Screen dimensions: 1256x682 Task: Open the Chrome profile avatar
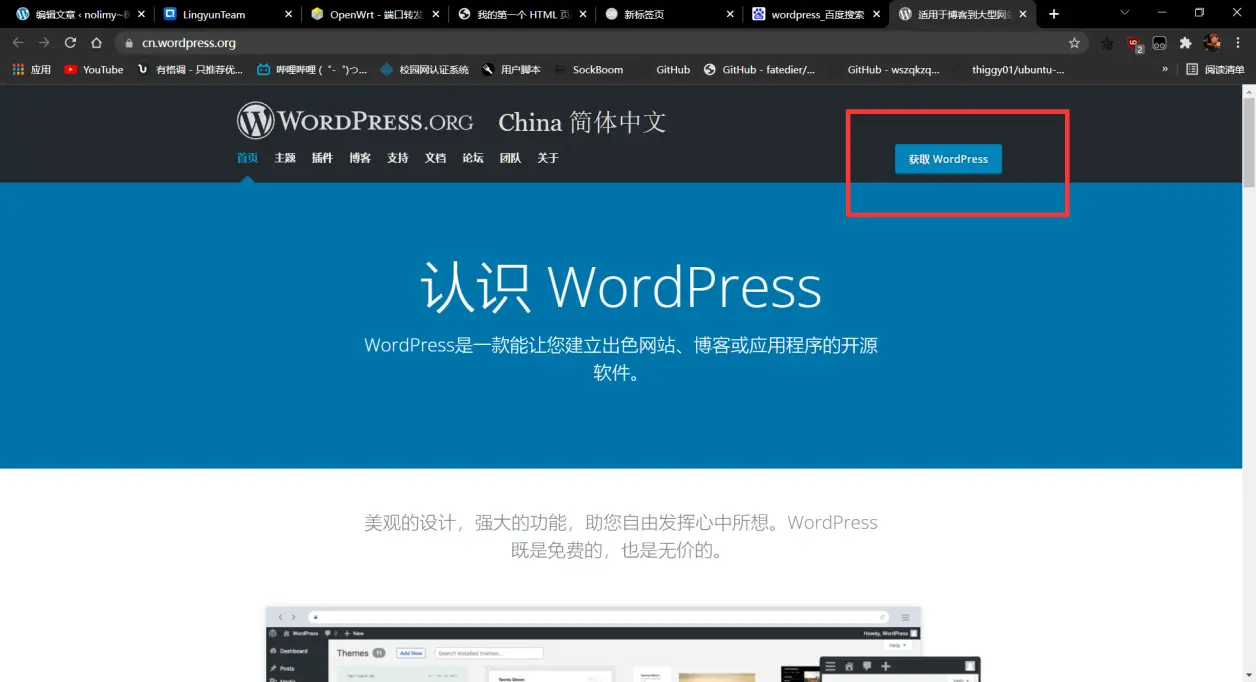[1212, 43]
